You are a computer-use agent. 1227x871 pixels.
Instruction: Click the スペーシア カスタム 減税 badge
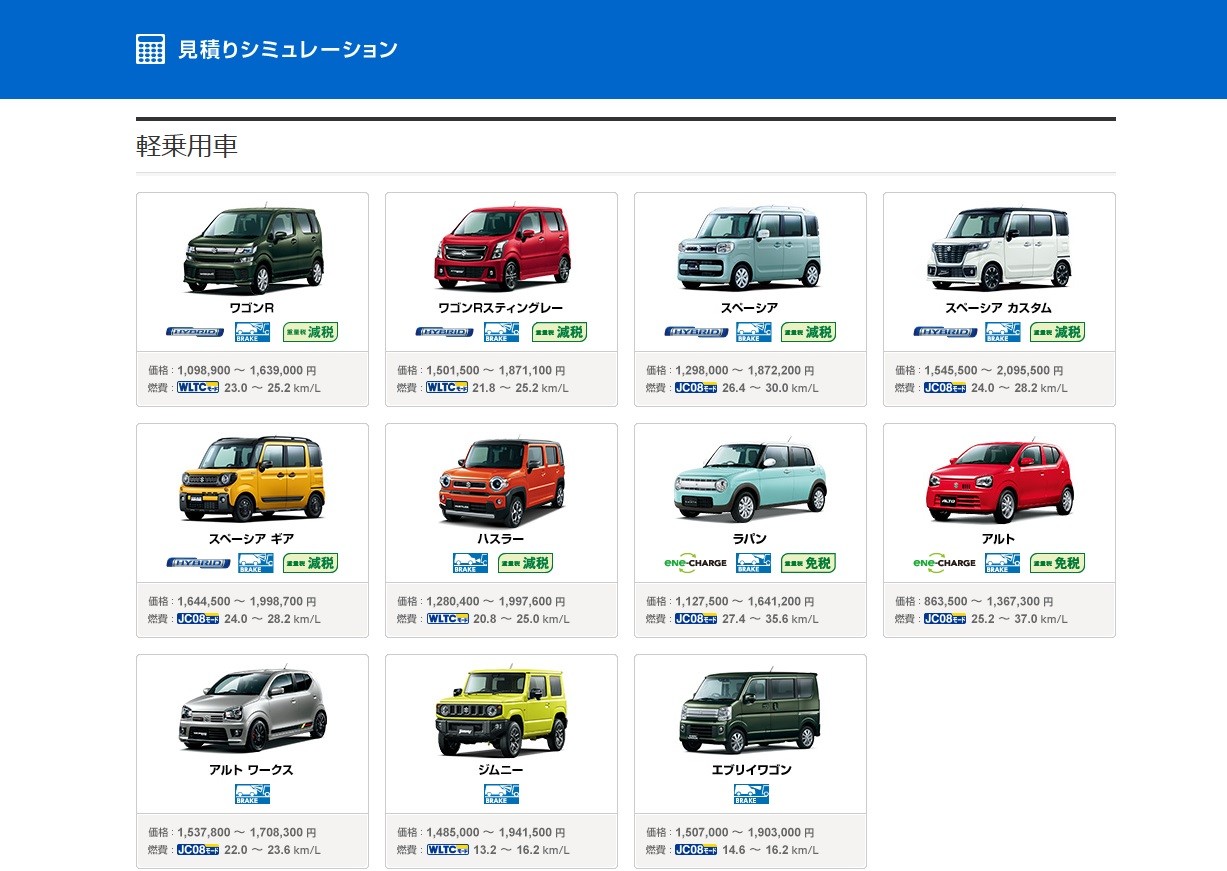click(1058, 332)
